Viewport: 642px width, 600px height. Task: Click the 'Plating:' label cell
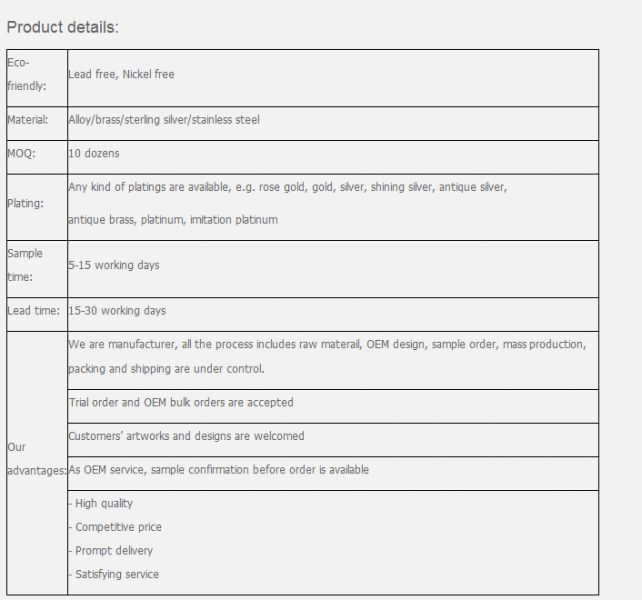tap(26, 203)
